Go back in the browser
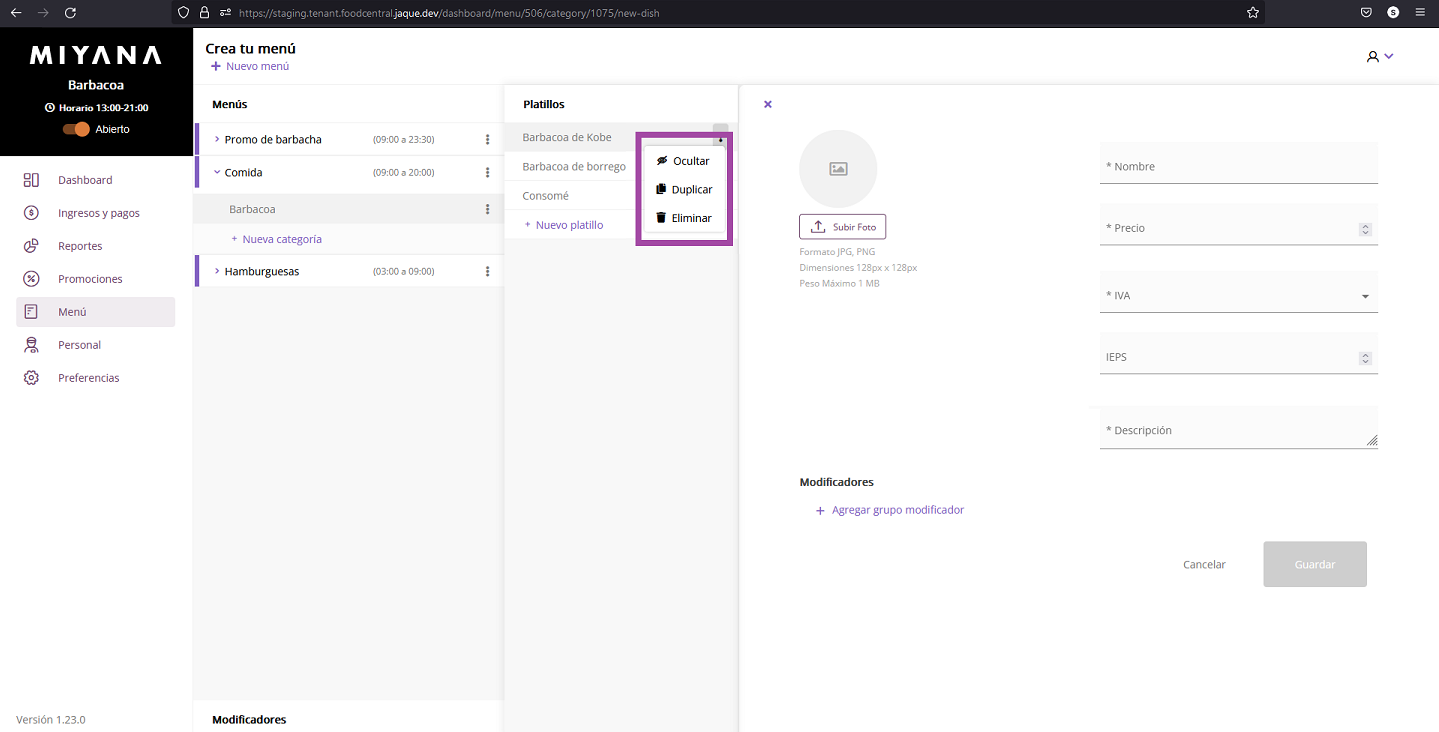 (16, 13)
